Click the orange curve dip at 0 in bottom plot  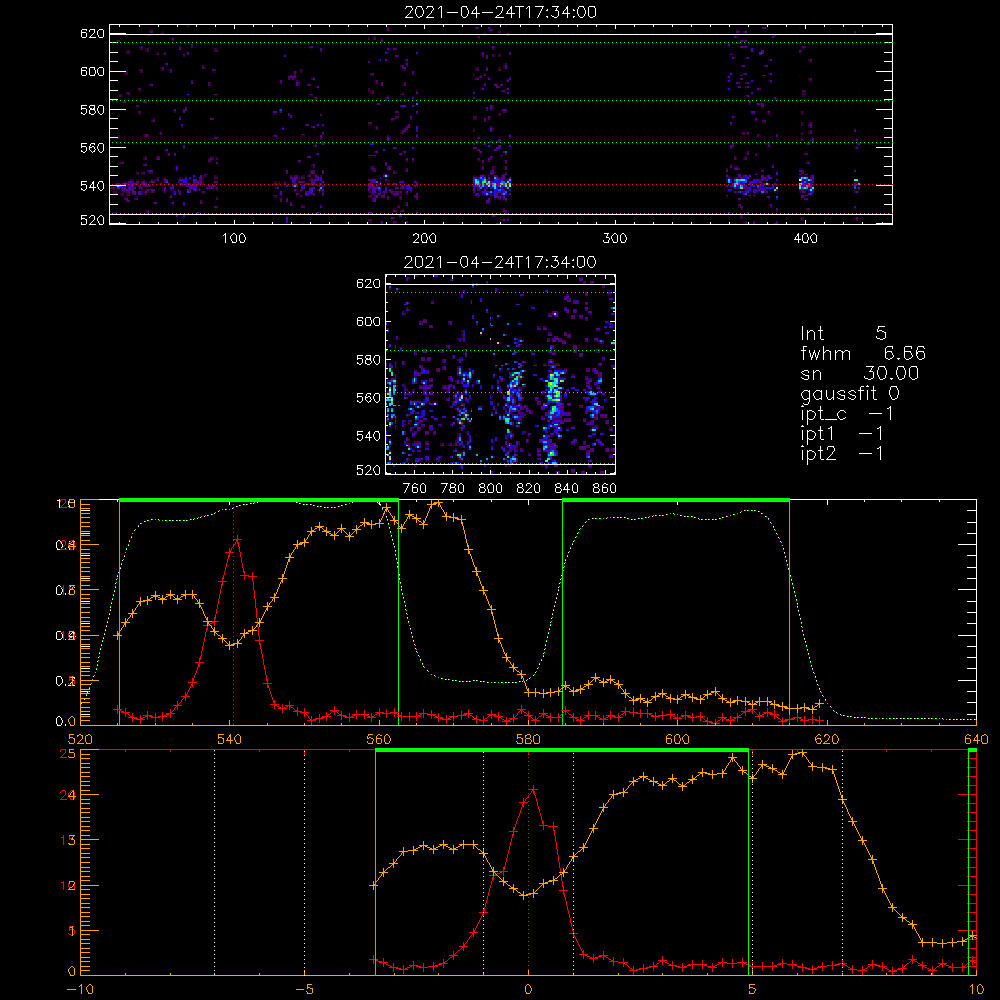pyautogui.click(x=526, y=895)
